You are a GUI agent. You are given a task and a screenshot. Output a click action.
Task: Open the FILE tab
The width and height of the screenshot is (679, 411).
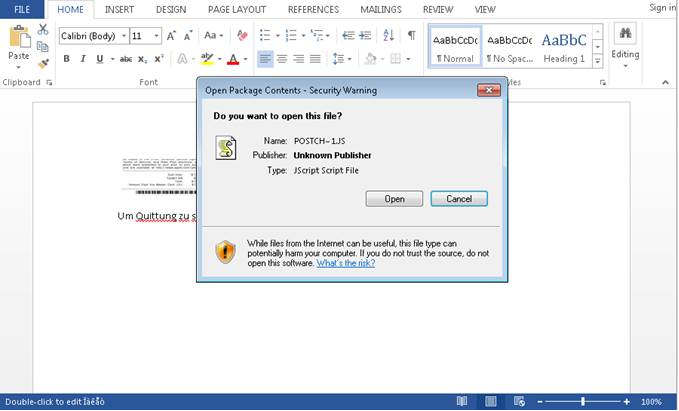pos(22,9)
